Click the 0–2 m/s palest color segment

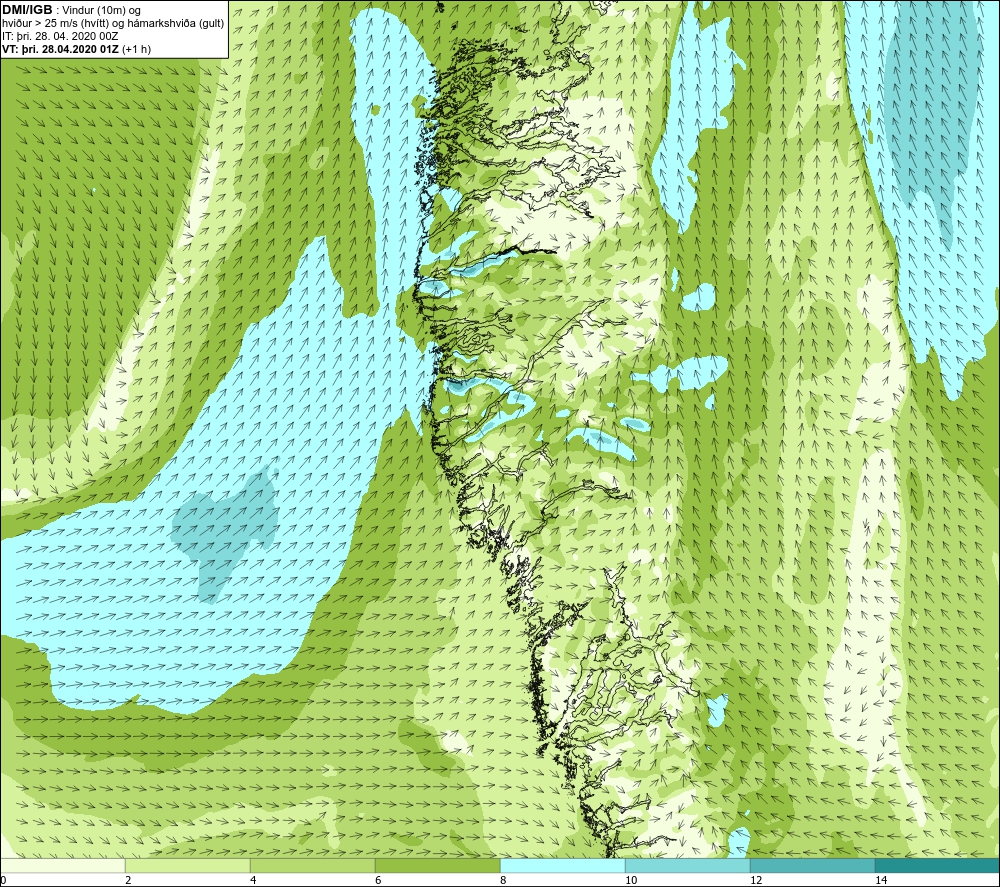pos(62,865)
